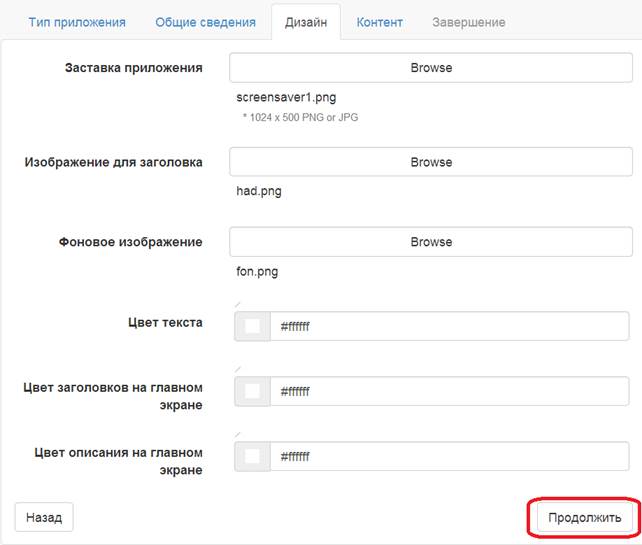The width and height of the screenshot is (642, 545).
Task: Open the Цвет описания color swatch
Action: (x=252, y=456)
